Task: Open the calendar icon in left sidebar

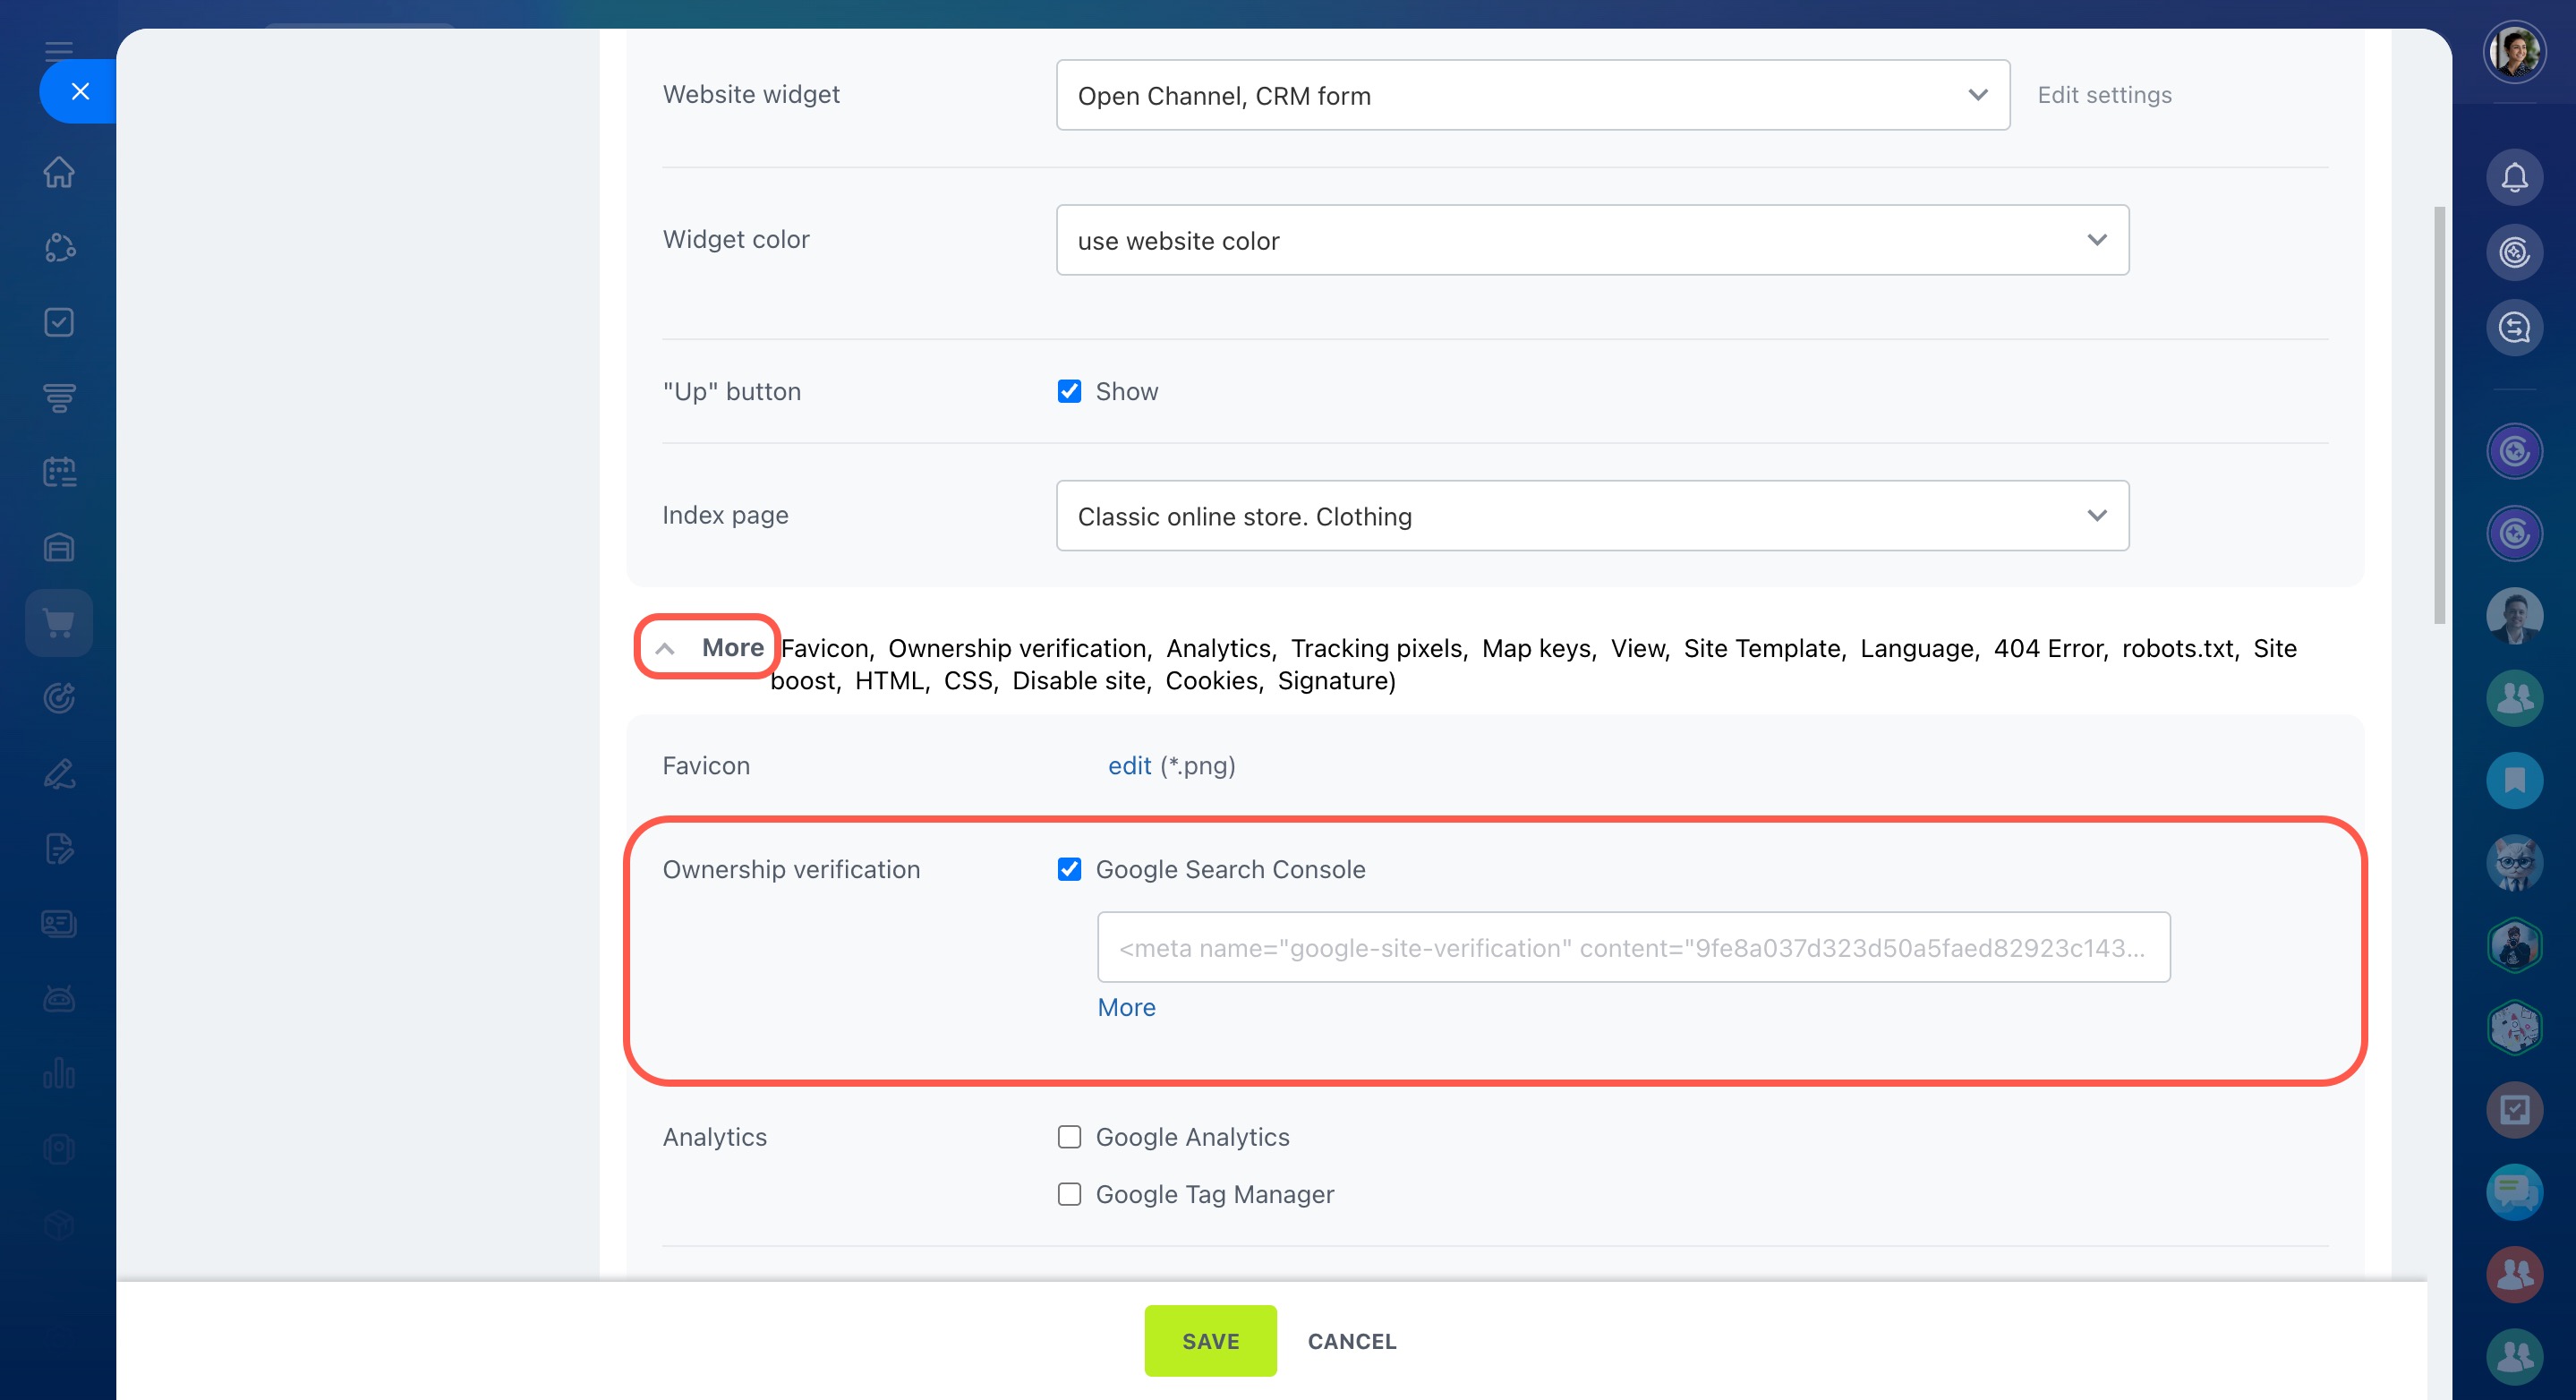Action: click(59, 472)
